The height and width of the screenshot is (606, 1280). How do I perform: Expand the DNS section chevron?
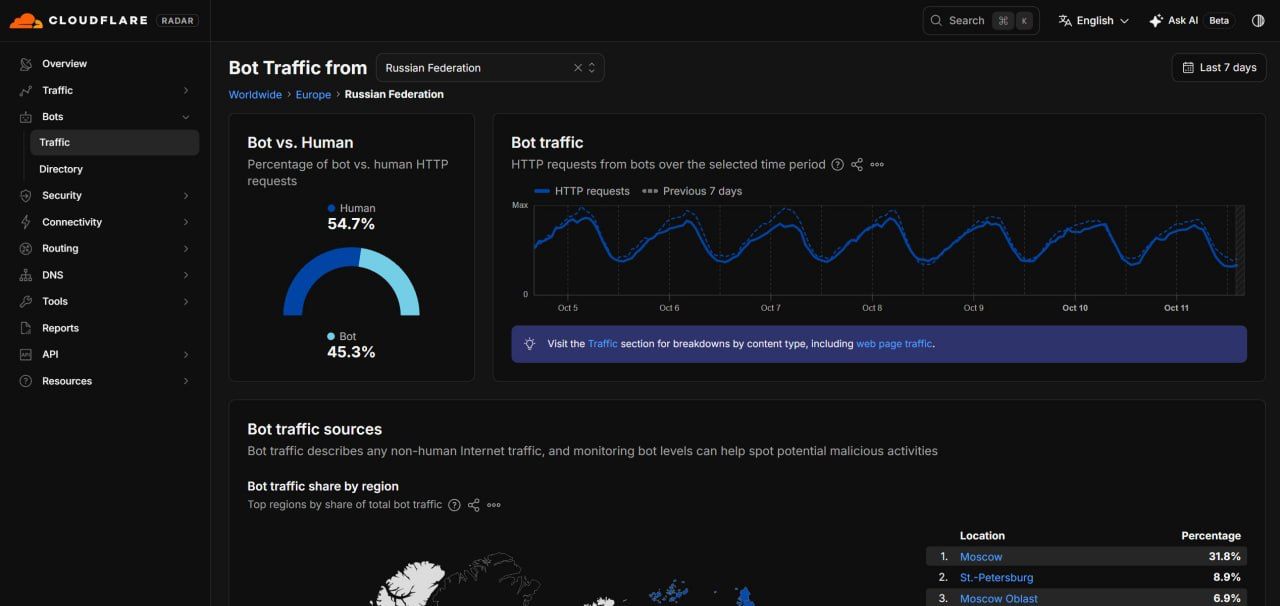186,275
